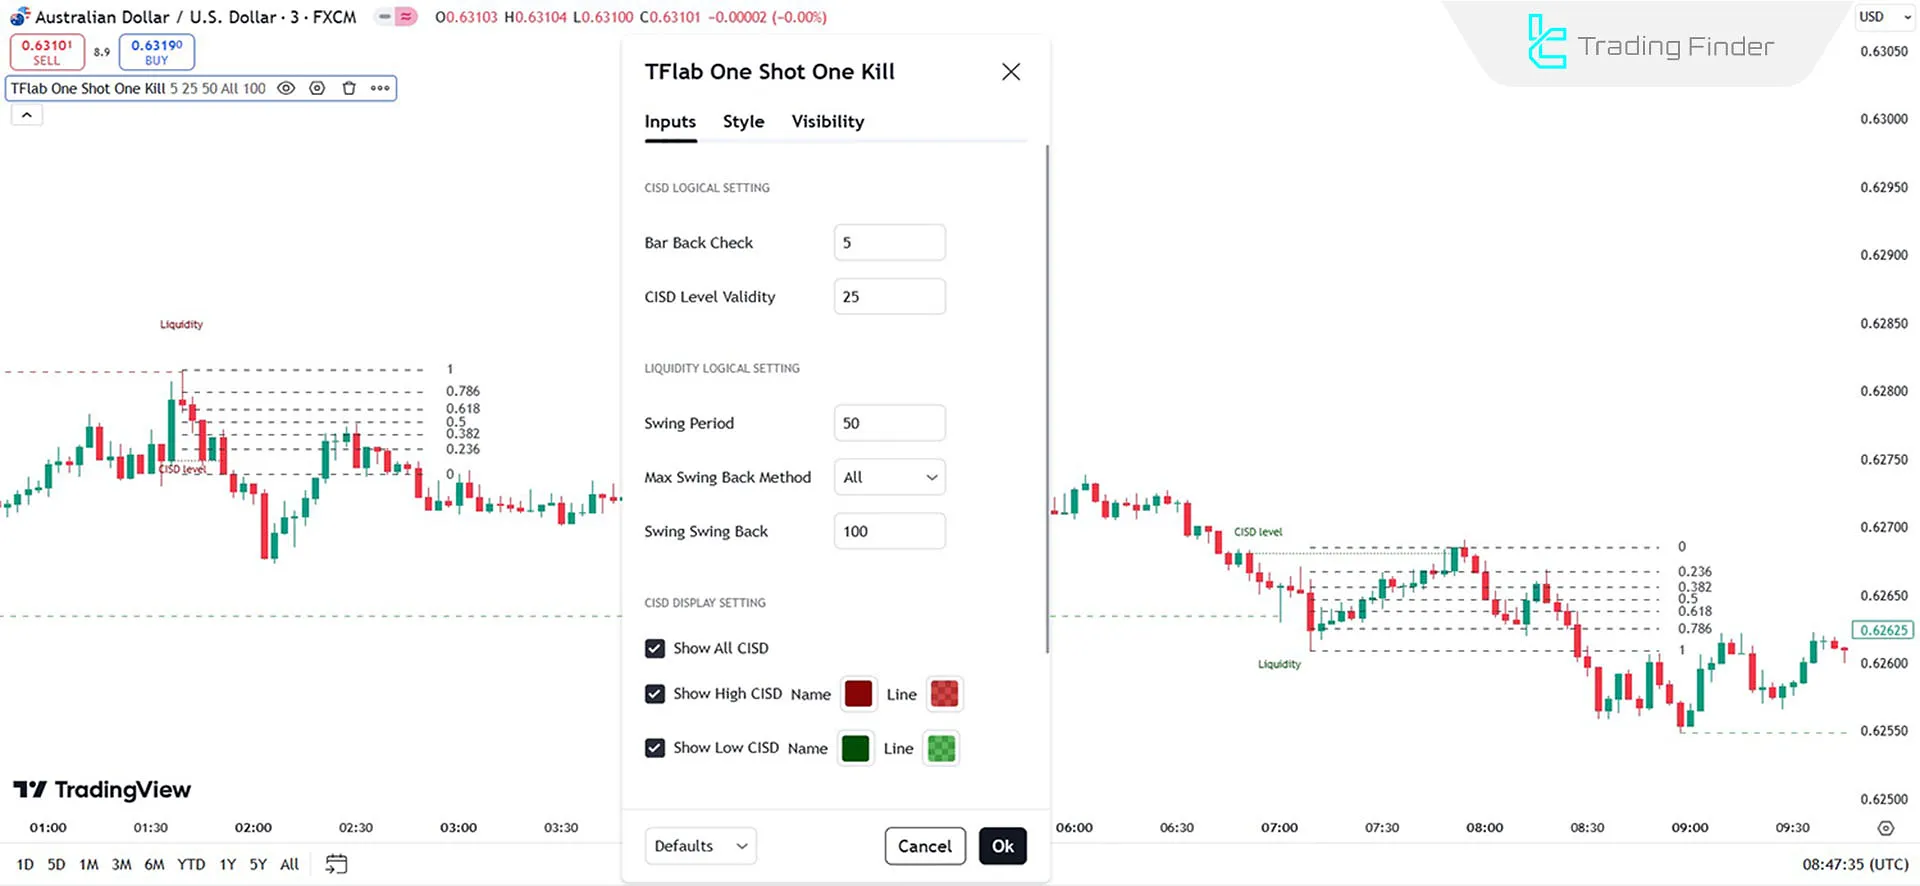Expand the Defaults dropdown
This screenshot has height=886, width=1920.
700,846
